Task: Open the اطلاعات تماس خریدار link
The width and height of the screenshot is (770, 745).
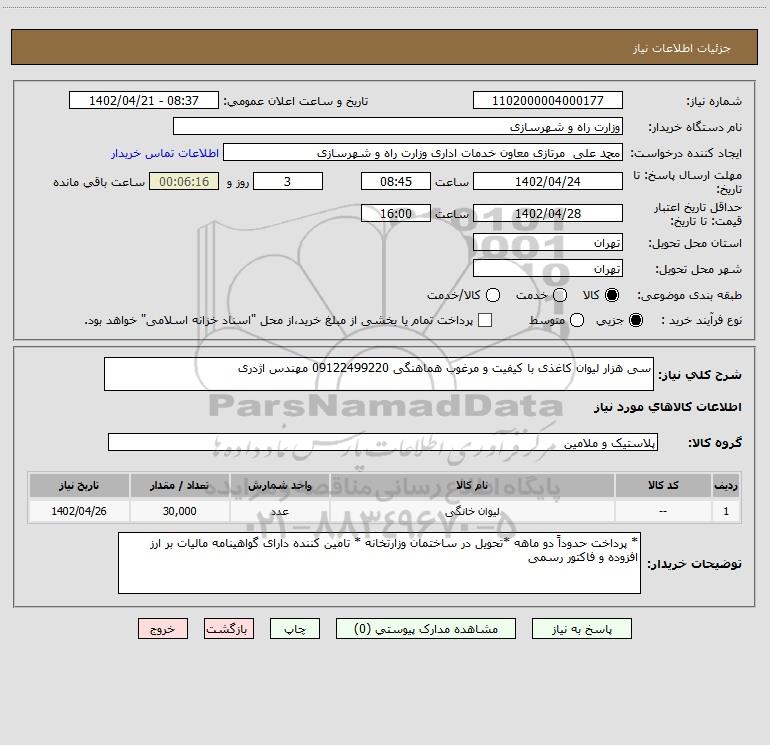Action: click(165, 153)
